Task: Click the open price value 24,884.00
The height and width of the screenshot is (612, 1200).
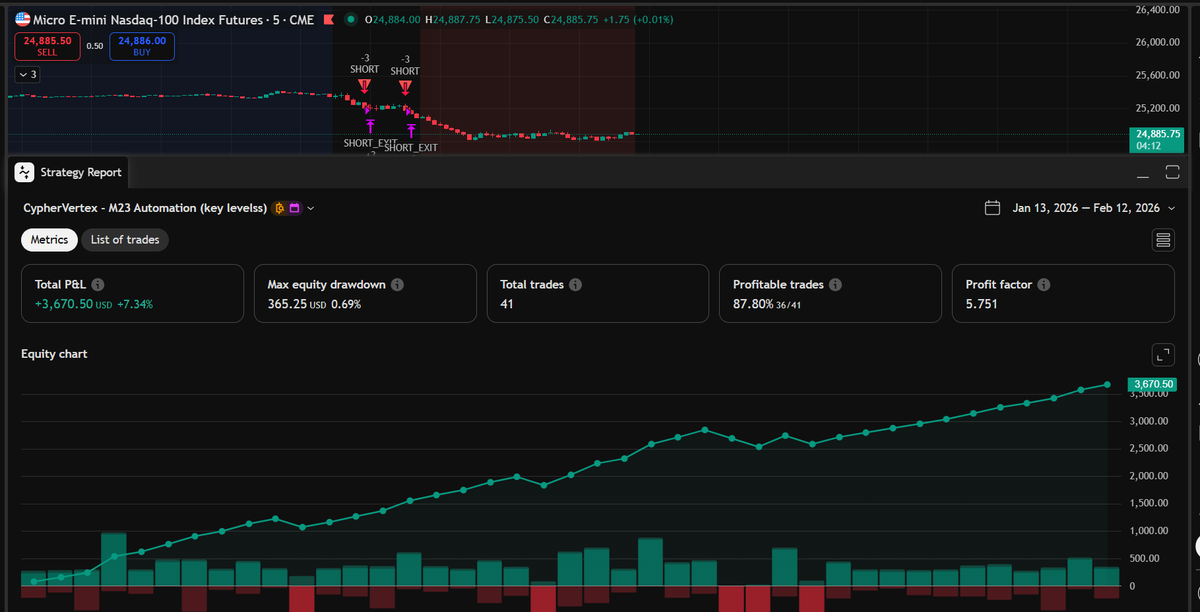Action: [x=398, y=19]
